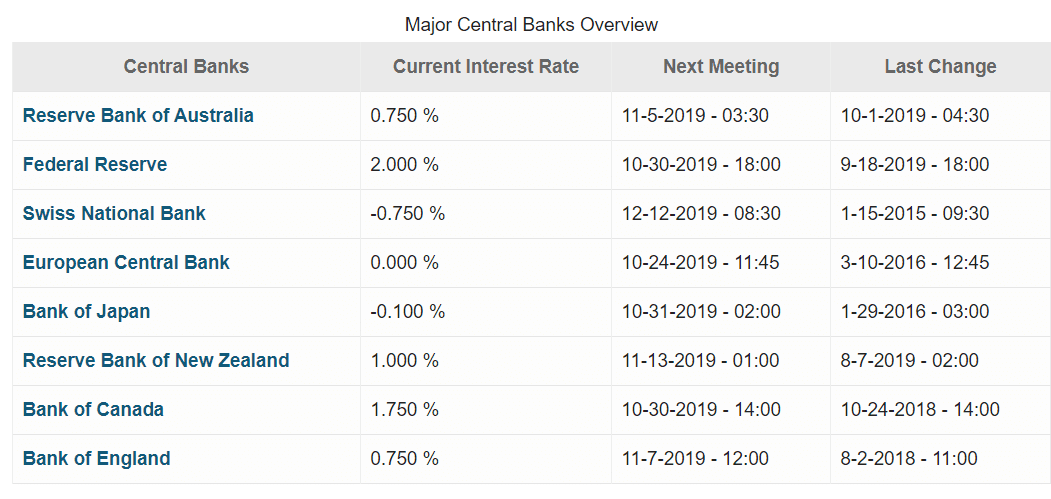Click the Federal Reserve 2.000 % rate

[x=405, y=164]
